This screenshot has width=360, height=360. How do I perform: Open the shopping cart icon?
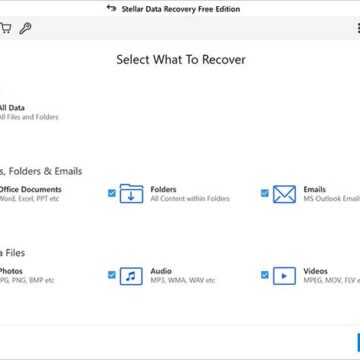click(5, 28)
